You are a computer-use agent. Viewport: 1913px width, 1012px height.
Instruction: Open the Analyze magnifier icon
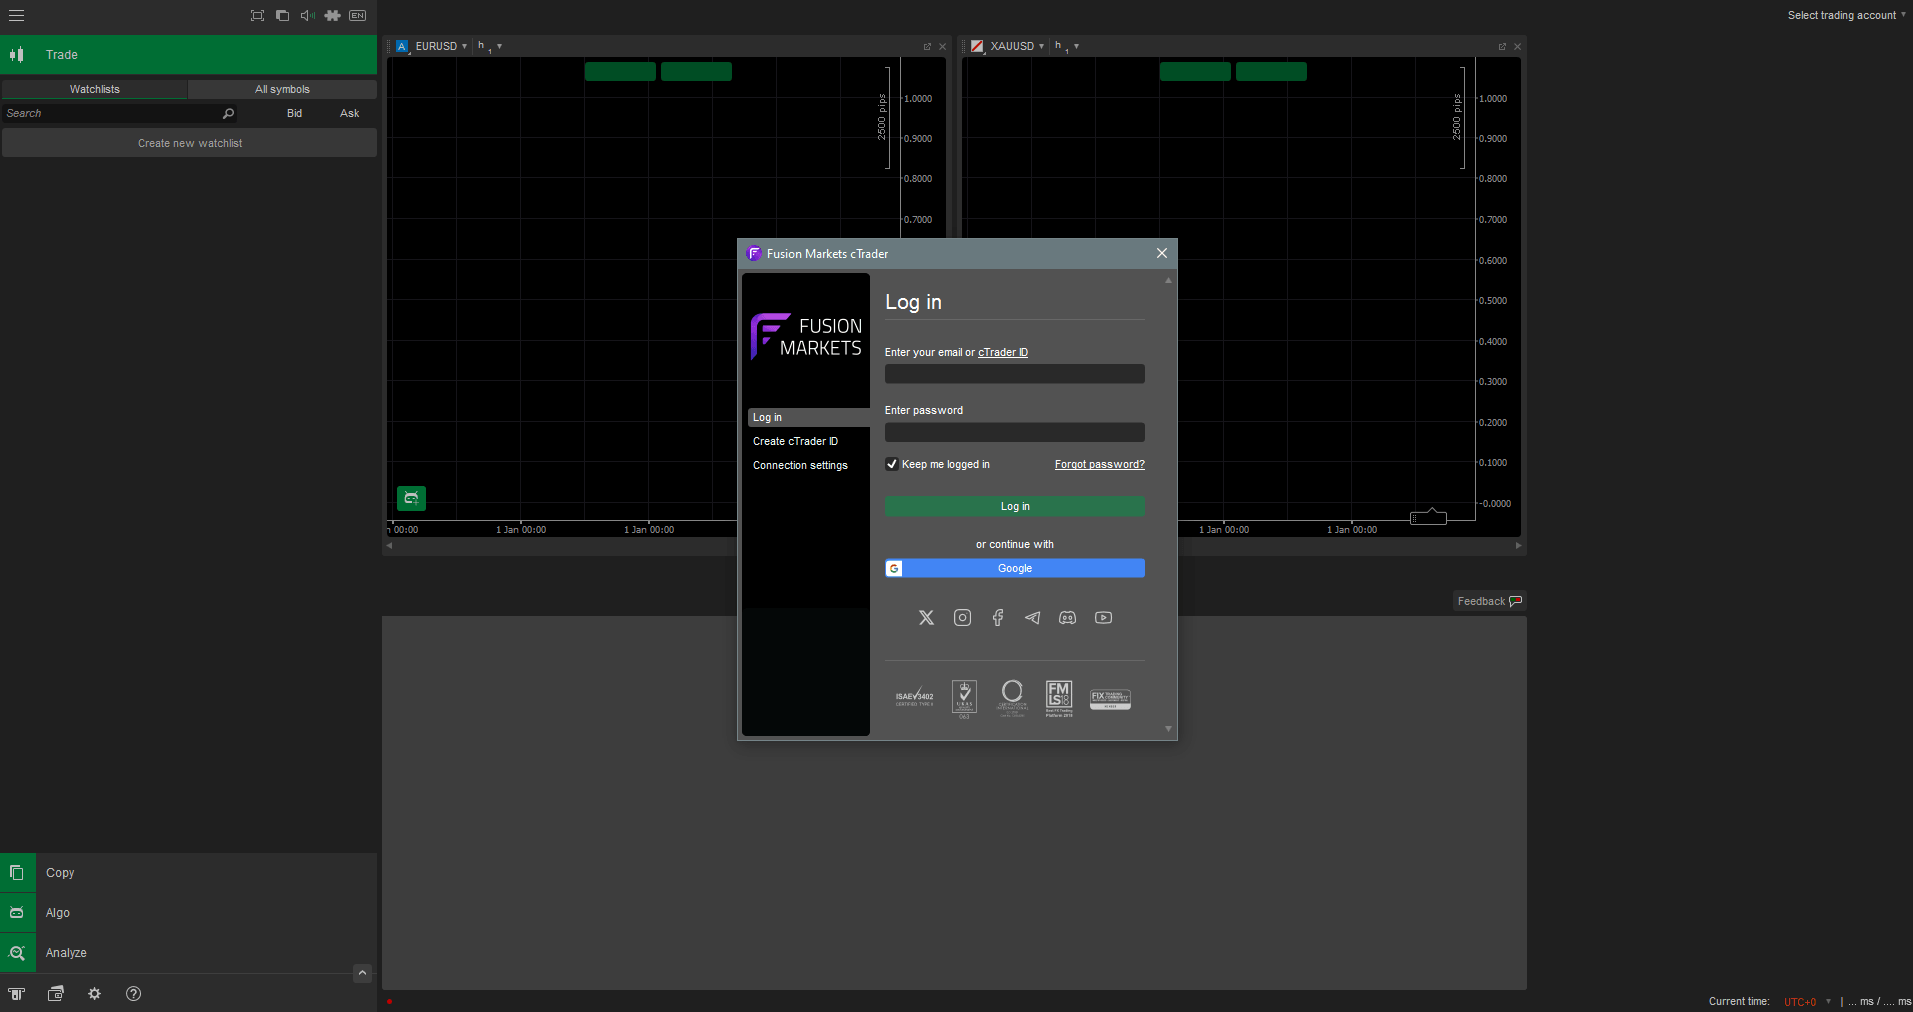click(17, 953)
